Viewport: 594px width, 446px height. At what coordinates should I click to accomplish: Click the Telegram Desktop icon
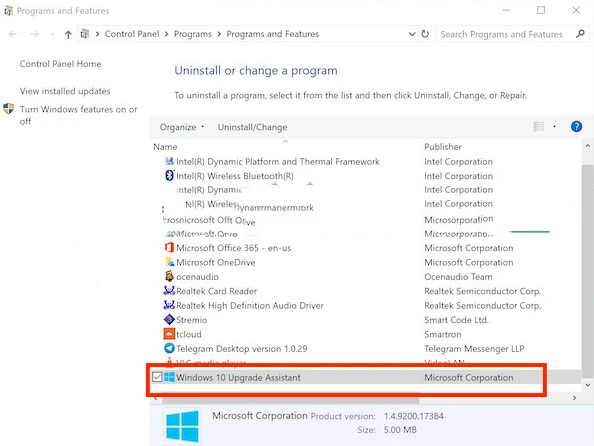click(169, 348)
